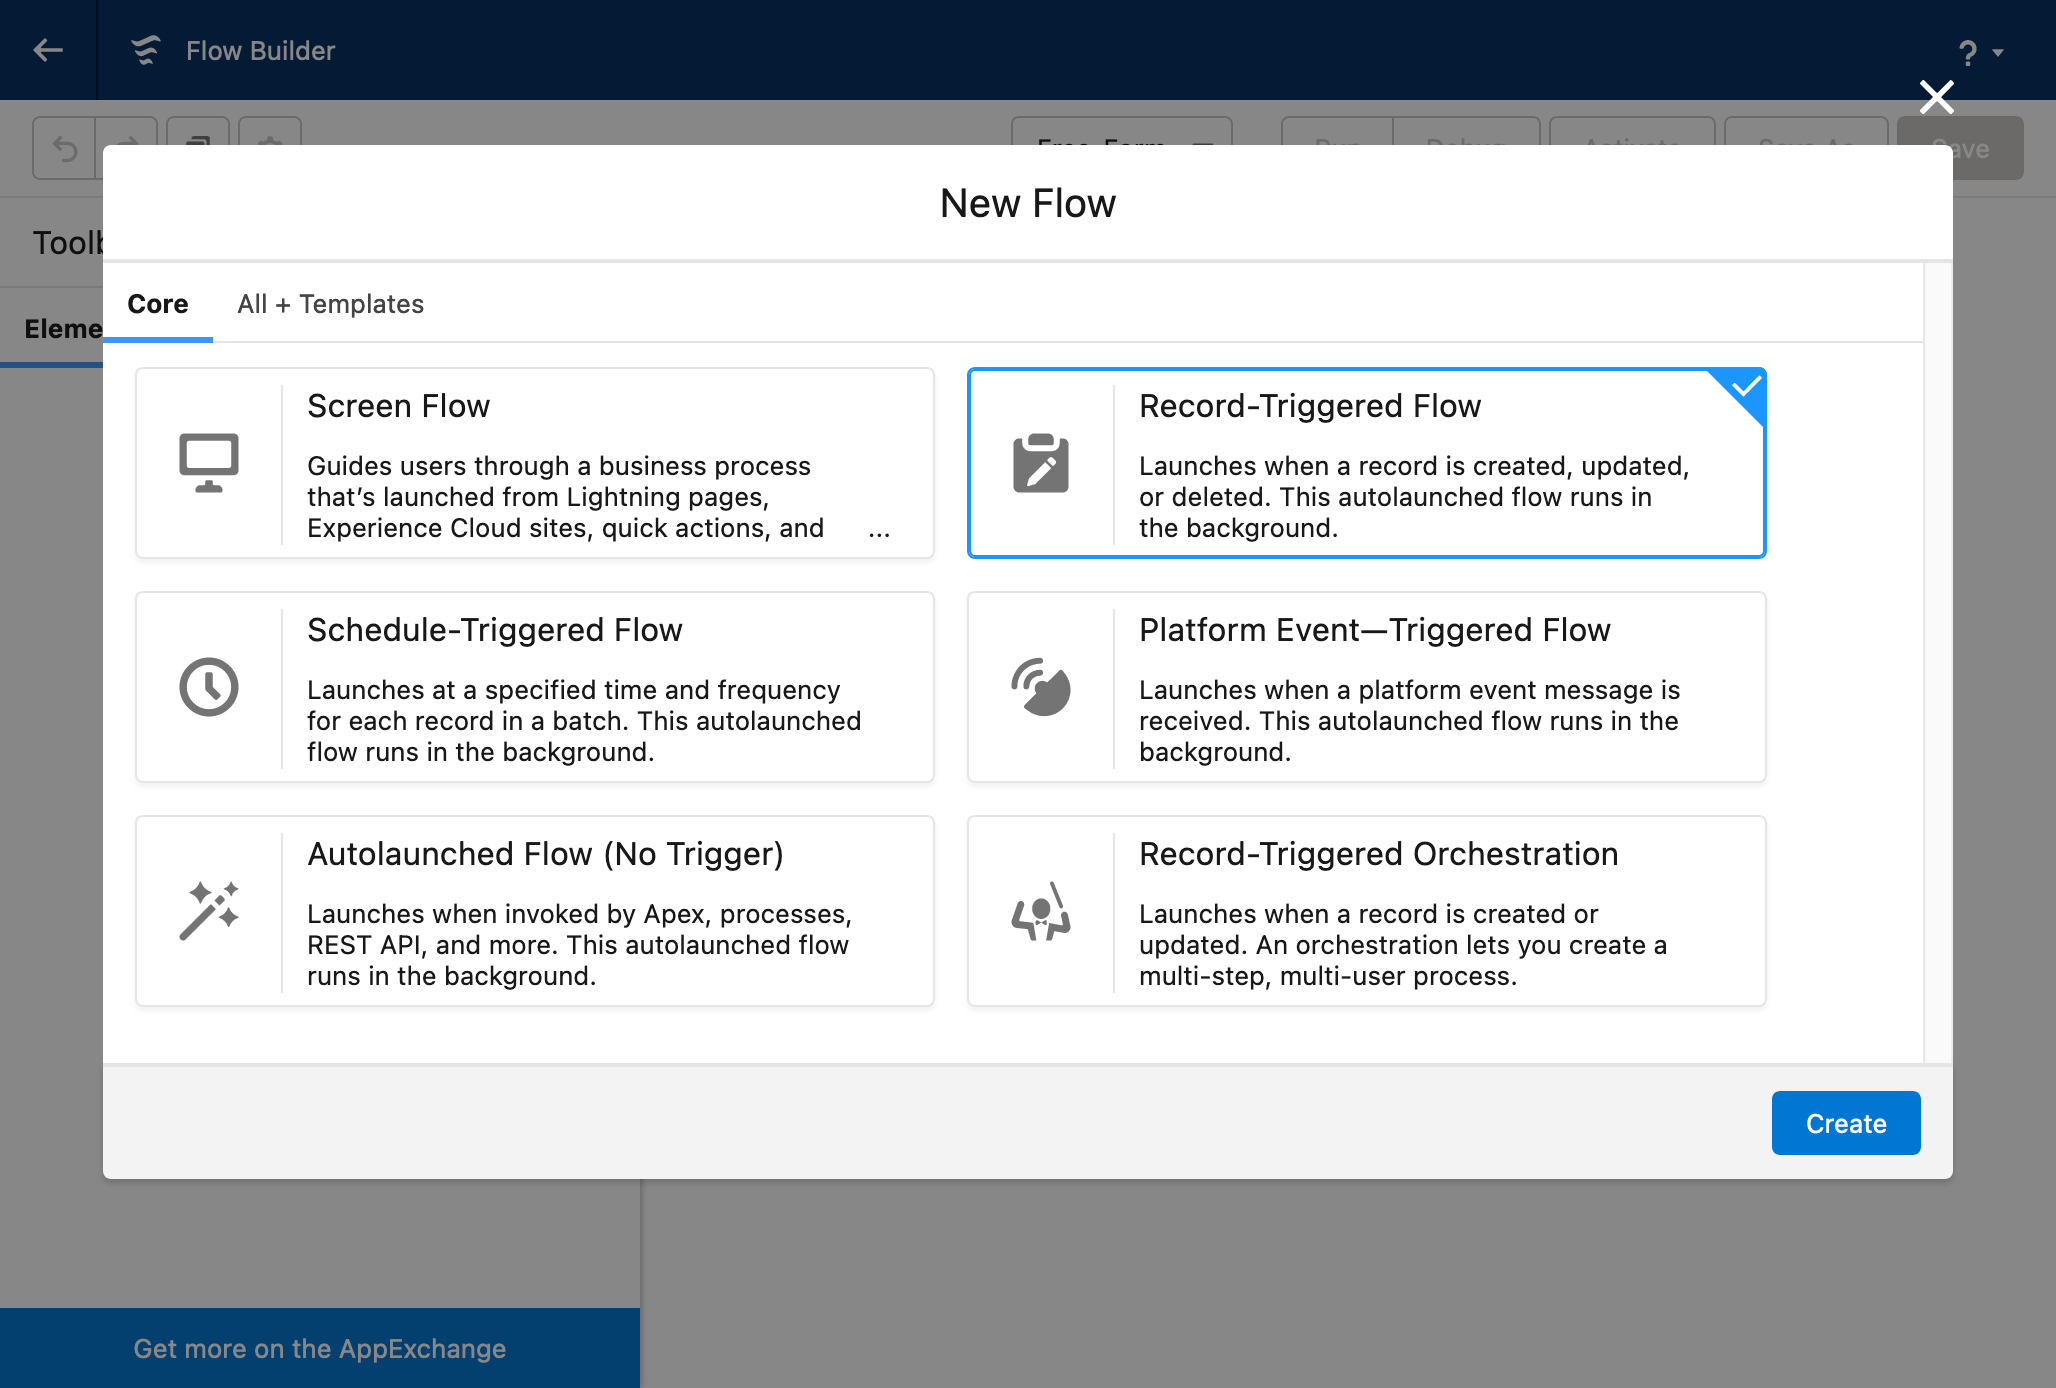This screenshot has height=1388, width=2056.
Task: Switch to All + Templates tab
Action: tap(330, 304)
